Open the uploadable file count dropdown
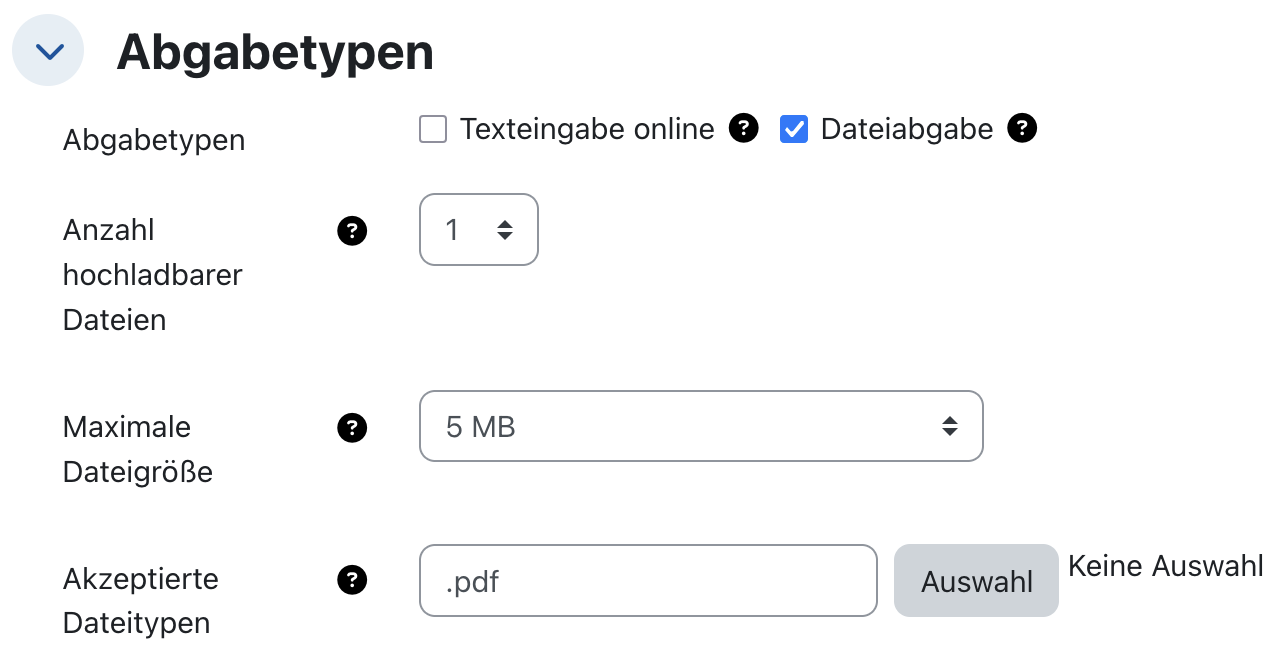This screenshot has width=1284, height=664. [478, 230]
